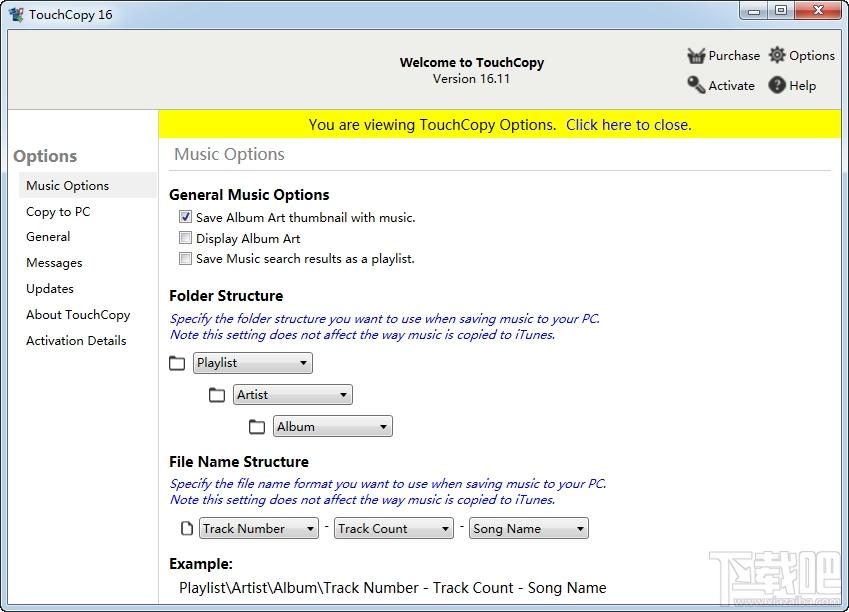Click folder icon beside Playlist dropdown

[178, 363]
